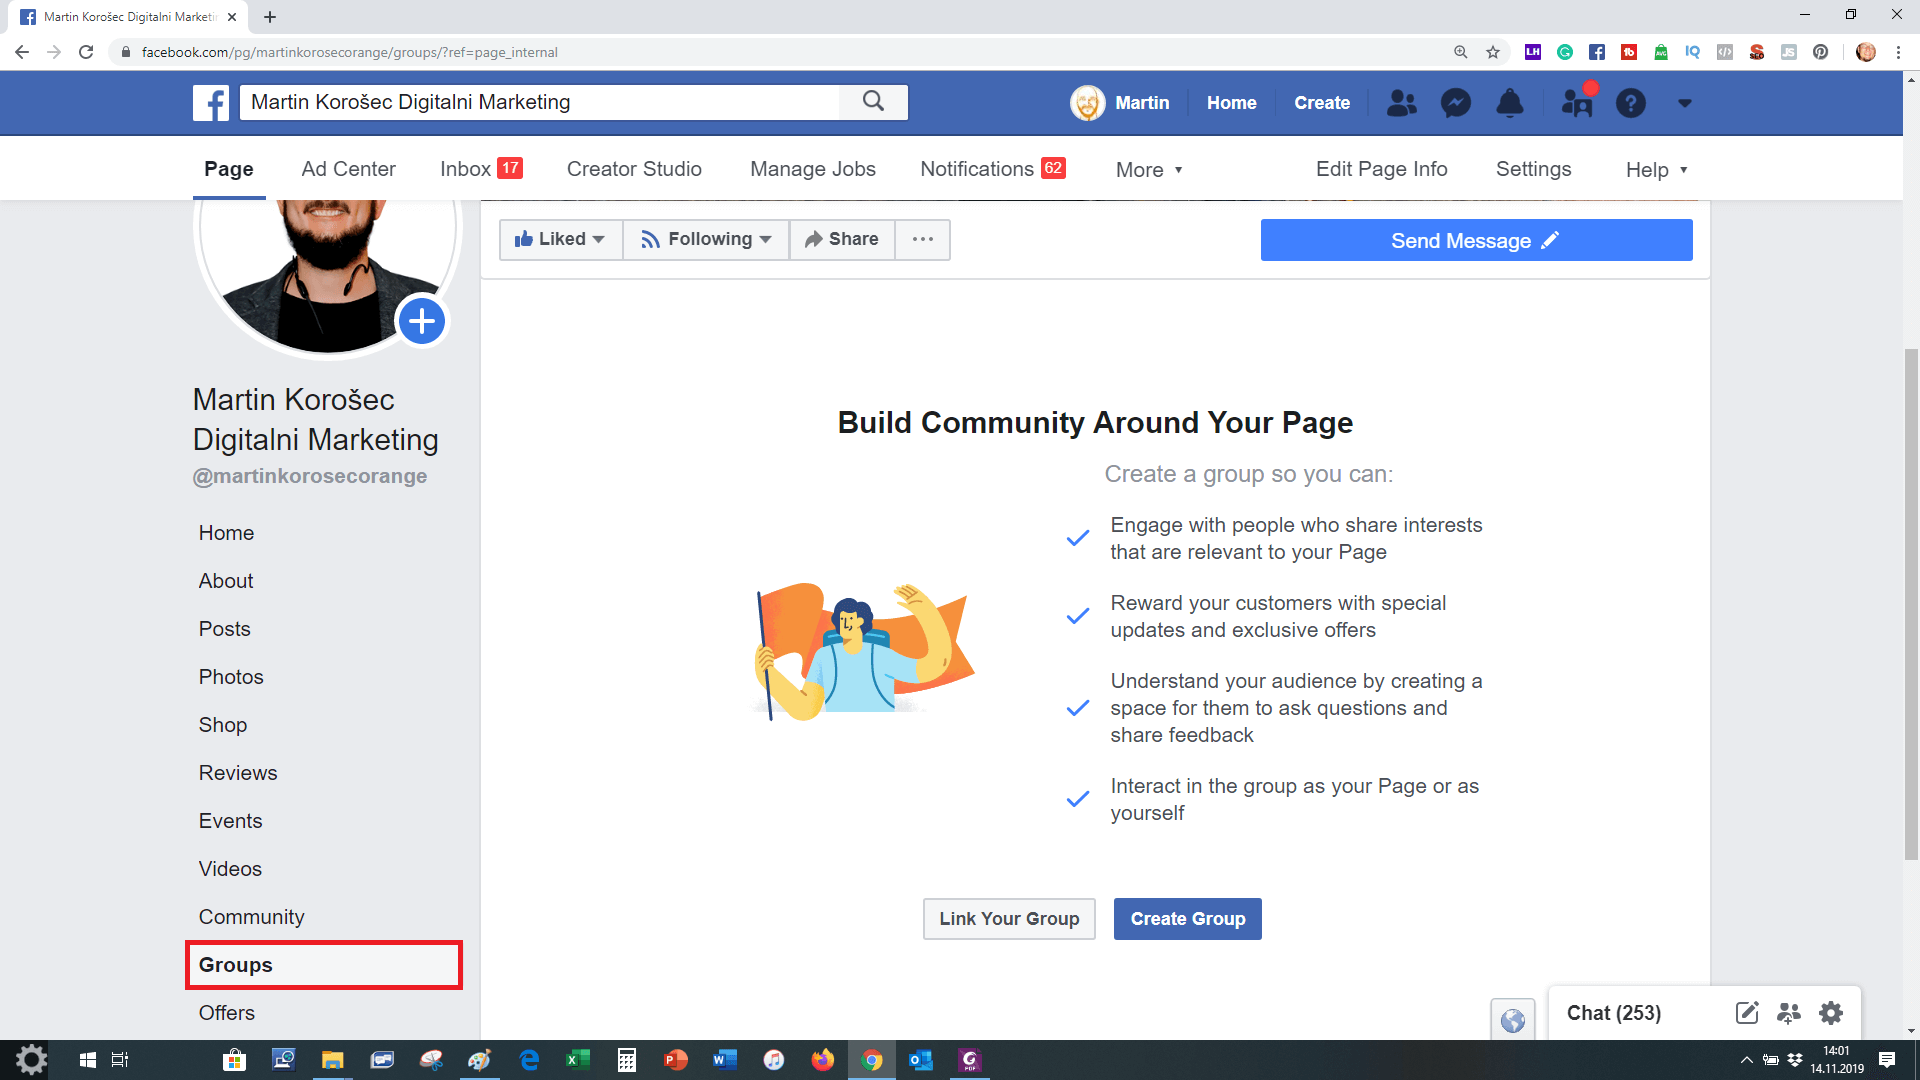
Task: Open the quick help question mark icon
Action: point(1630,103)
